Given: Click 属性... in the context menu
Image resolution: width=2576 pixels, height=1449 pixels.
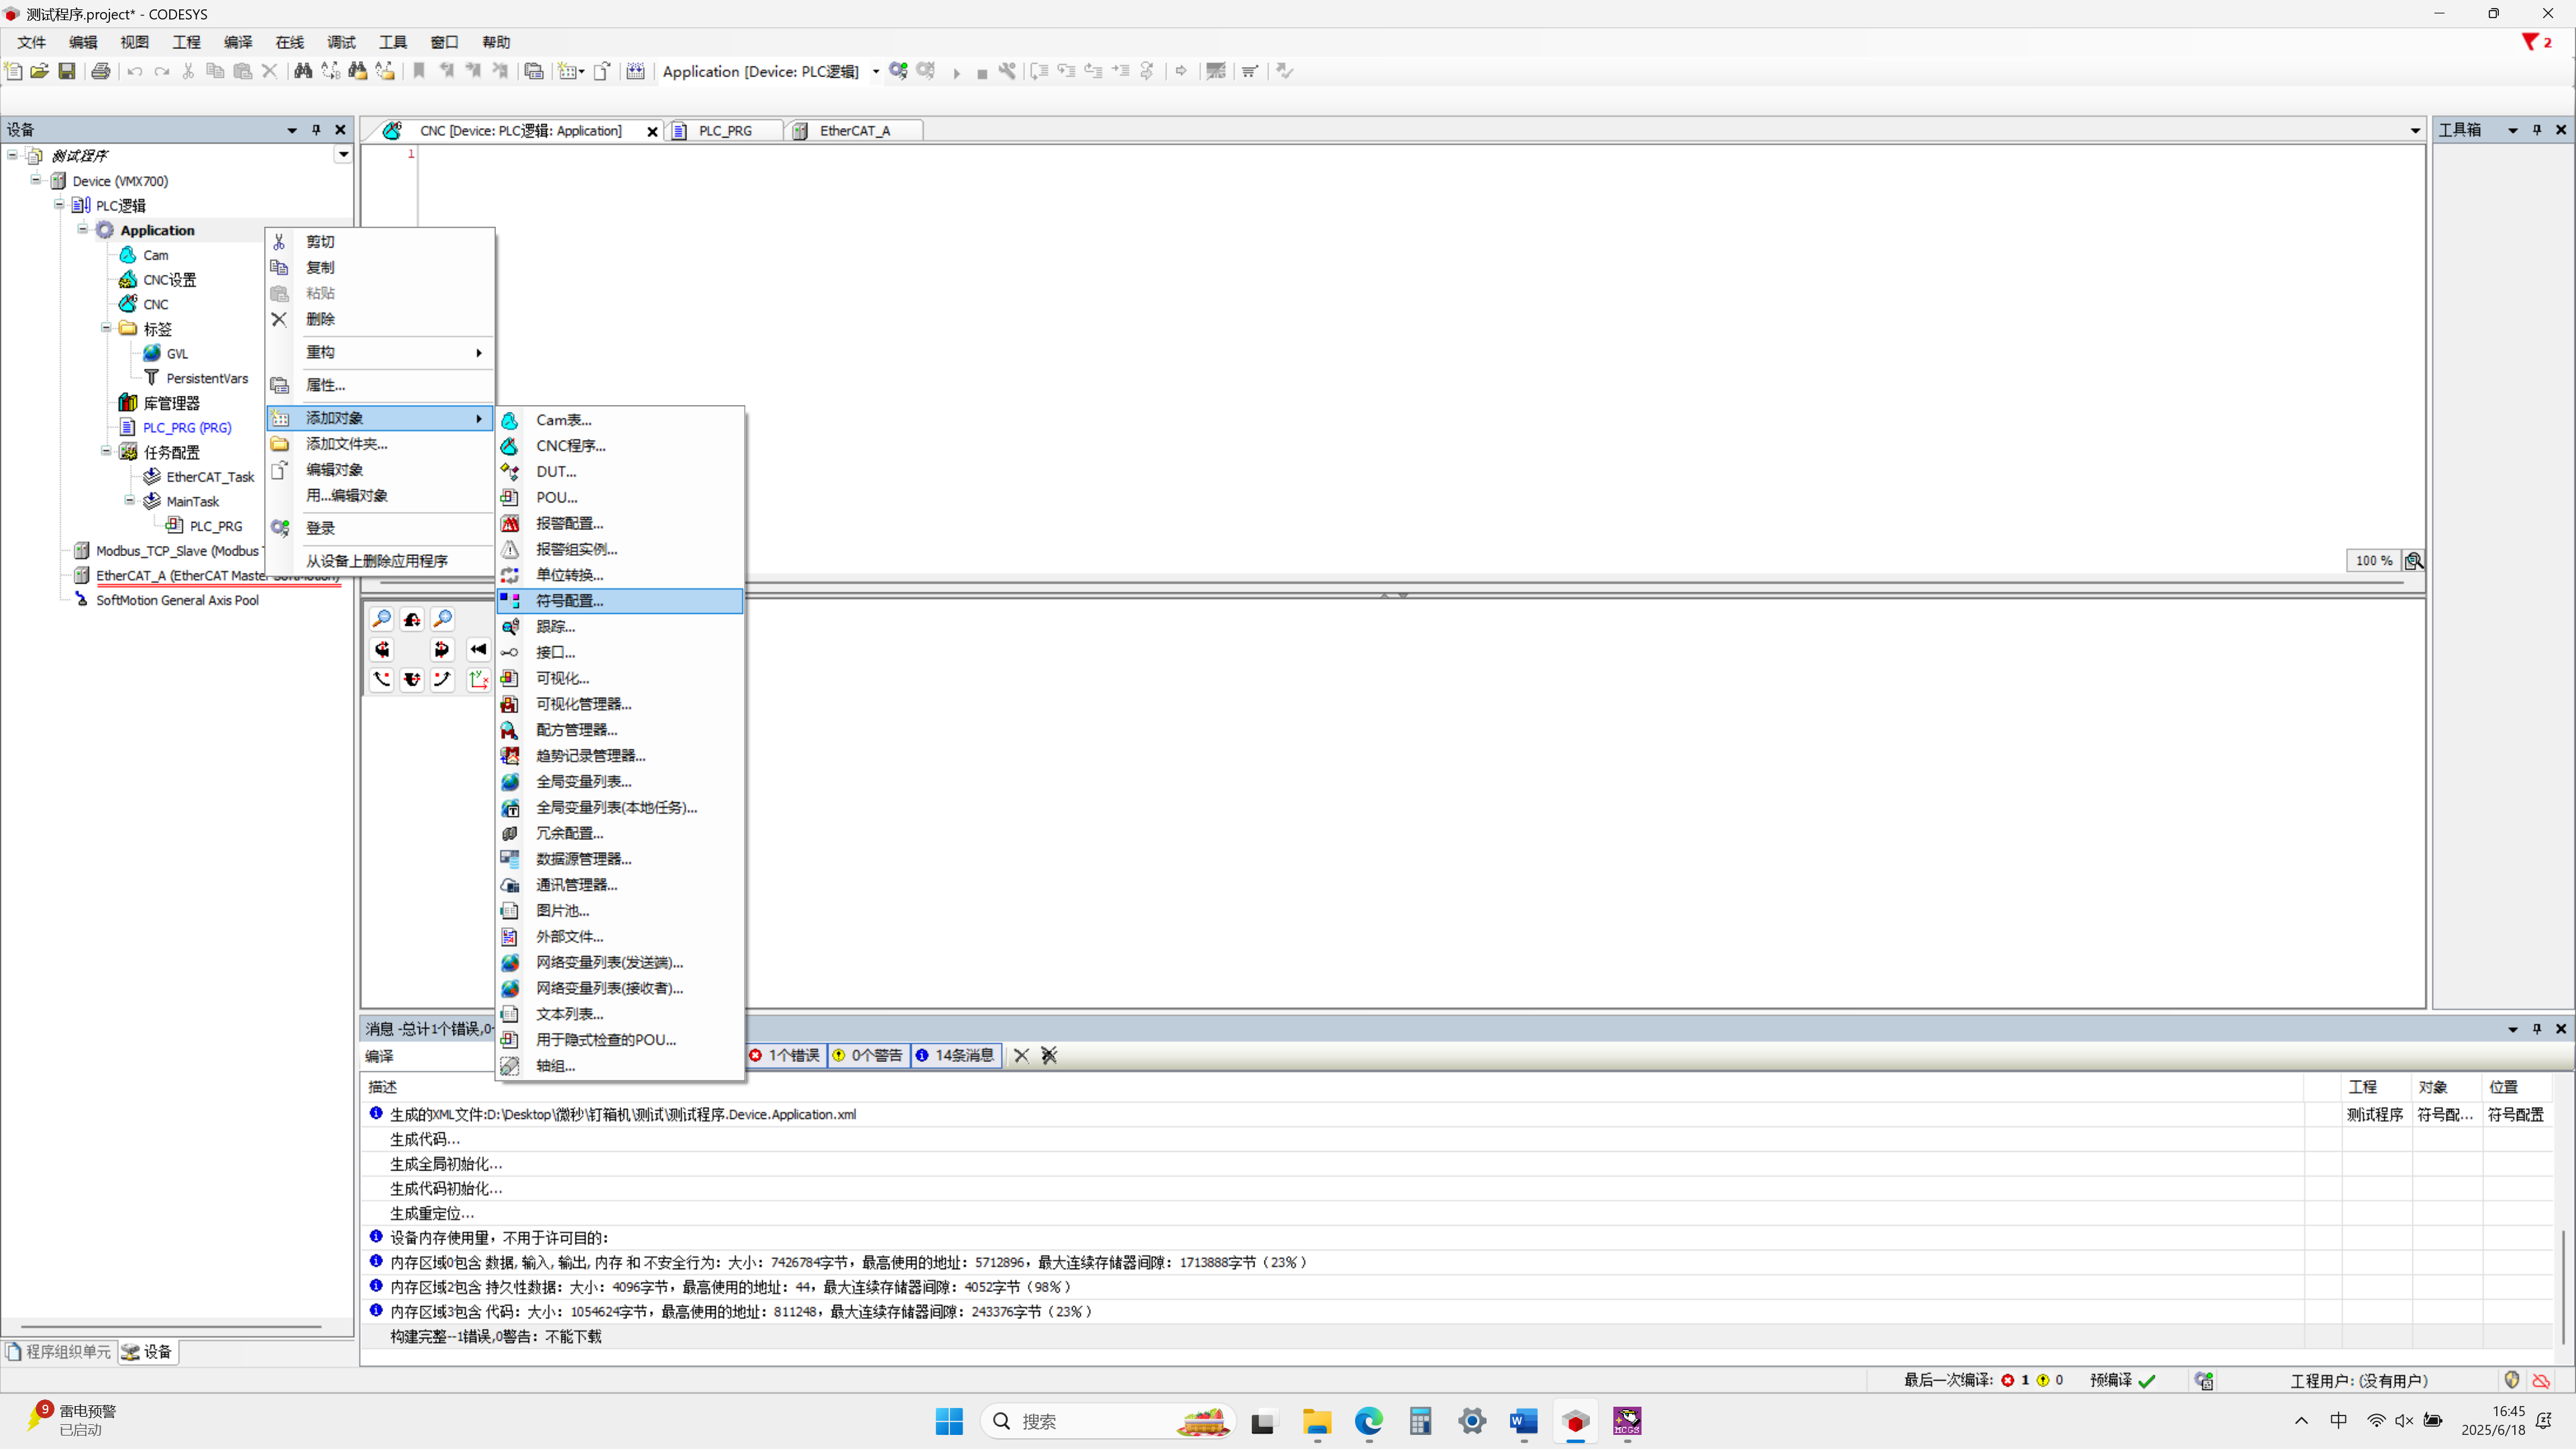Looking at the screenshot, I should (x=325, y=385).
